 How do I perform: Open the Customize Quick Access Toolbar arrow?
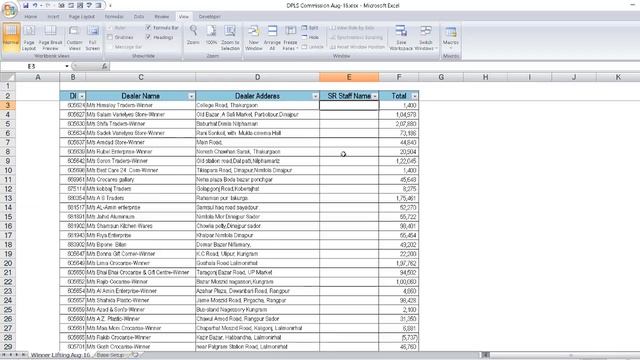(x=110, y=6)
